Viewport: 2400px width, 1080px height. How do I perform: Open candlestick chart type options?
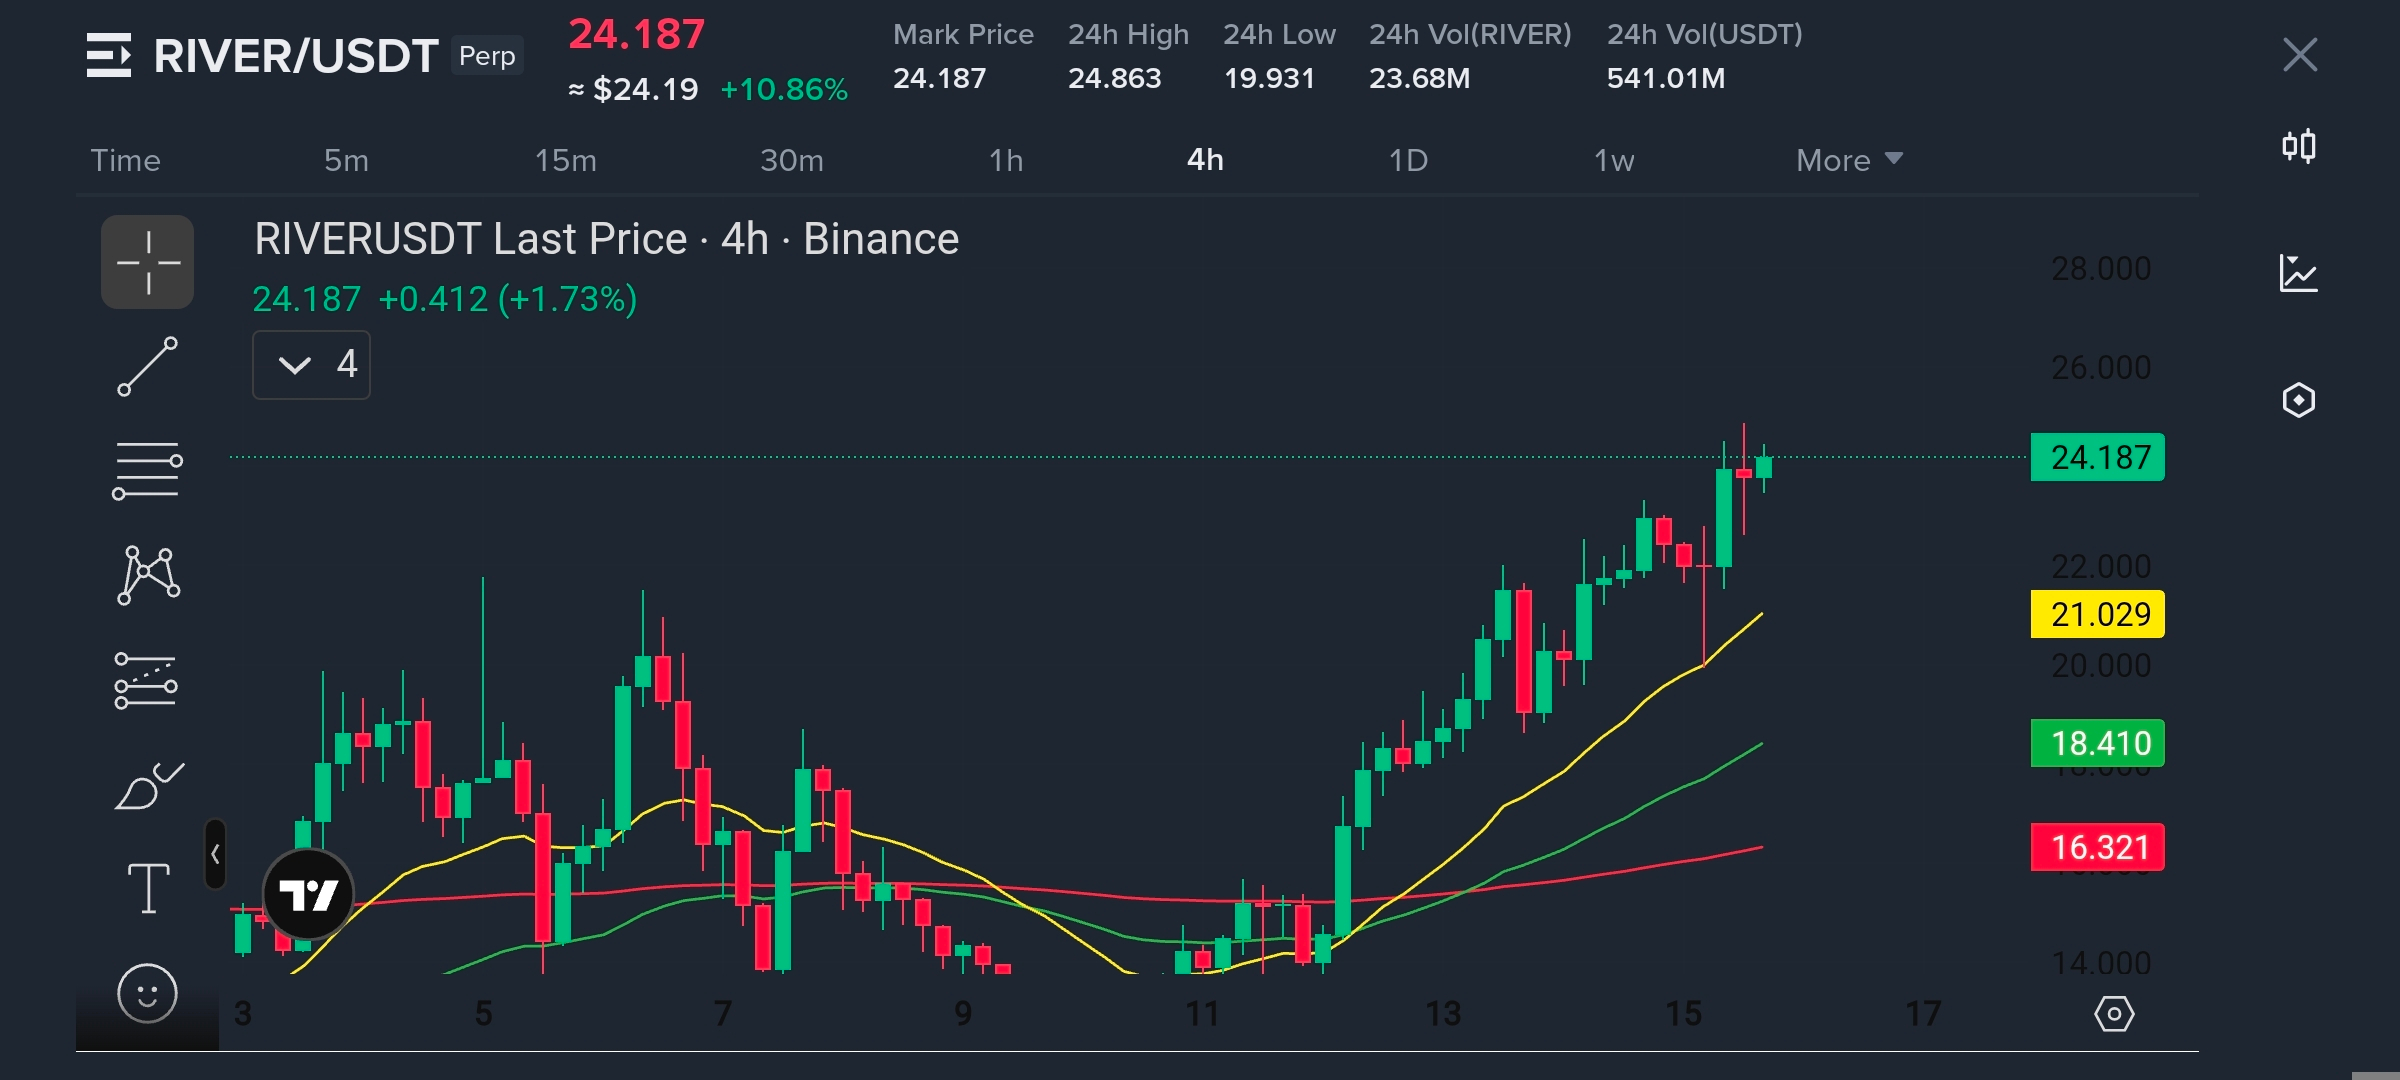[x=2298, y=147]
